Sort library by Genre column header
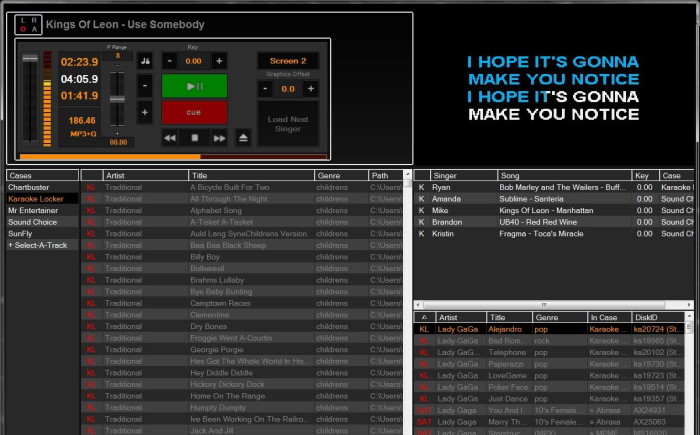700x435 pixels. pyautogui.click(x=342, y=176)
